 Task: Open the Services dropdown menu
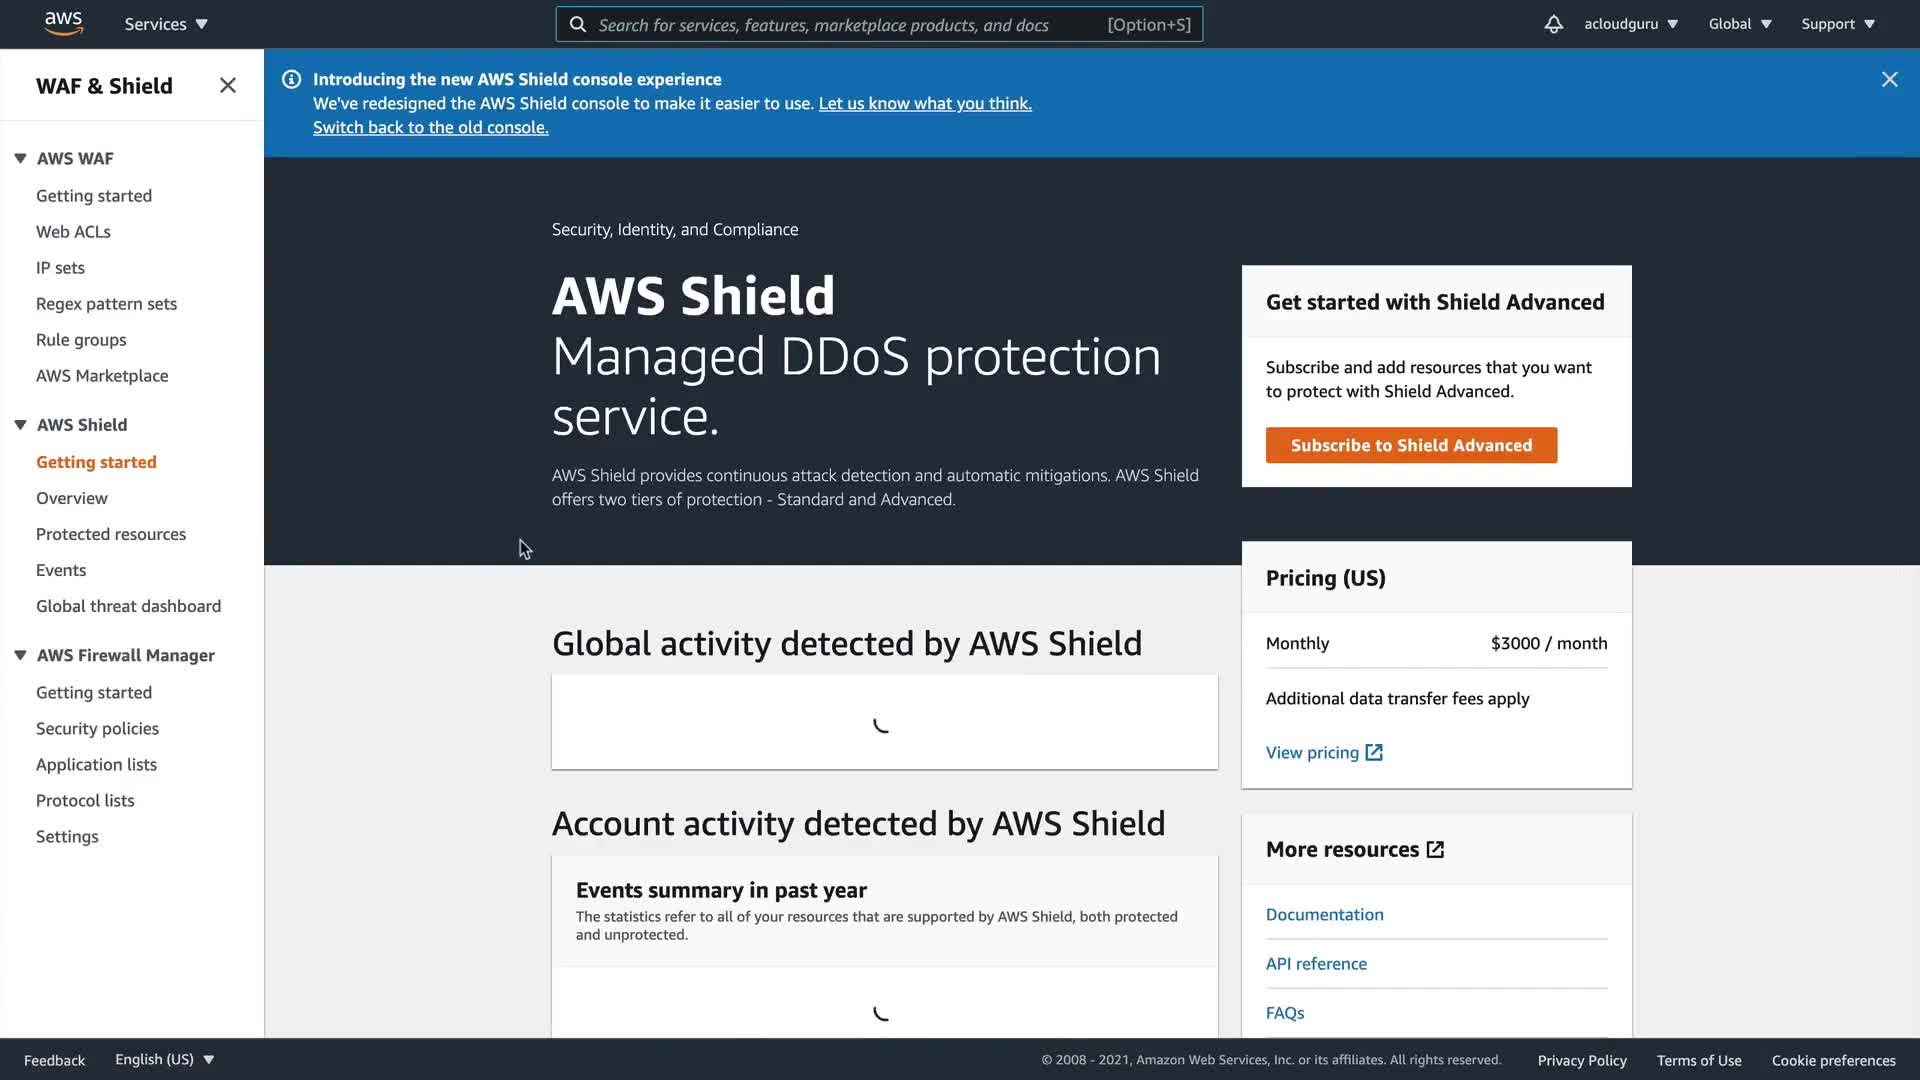166,24
